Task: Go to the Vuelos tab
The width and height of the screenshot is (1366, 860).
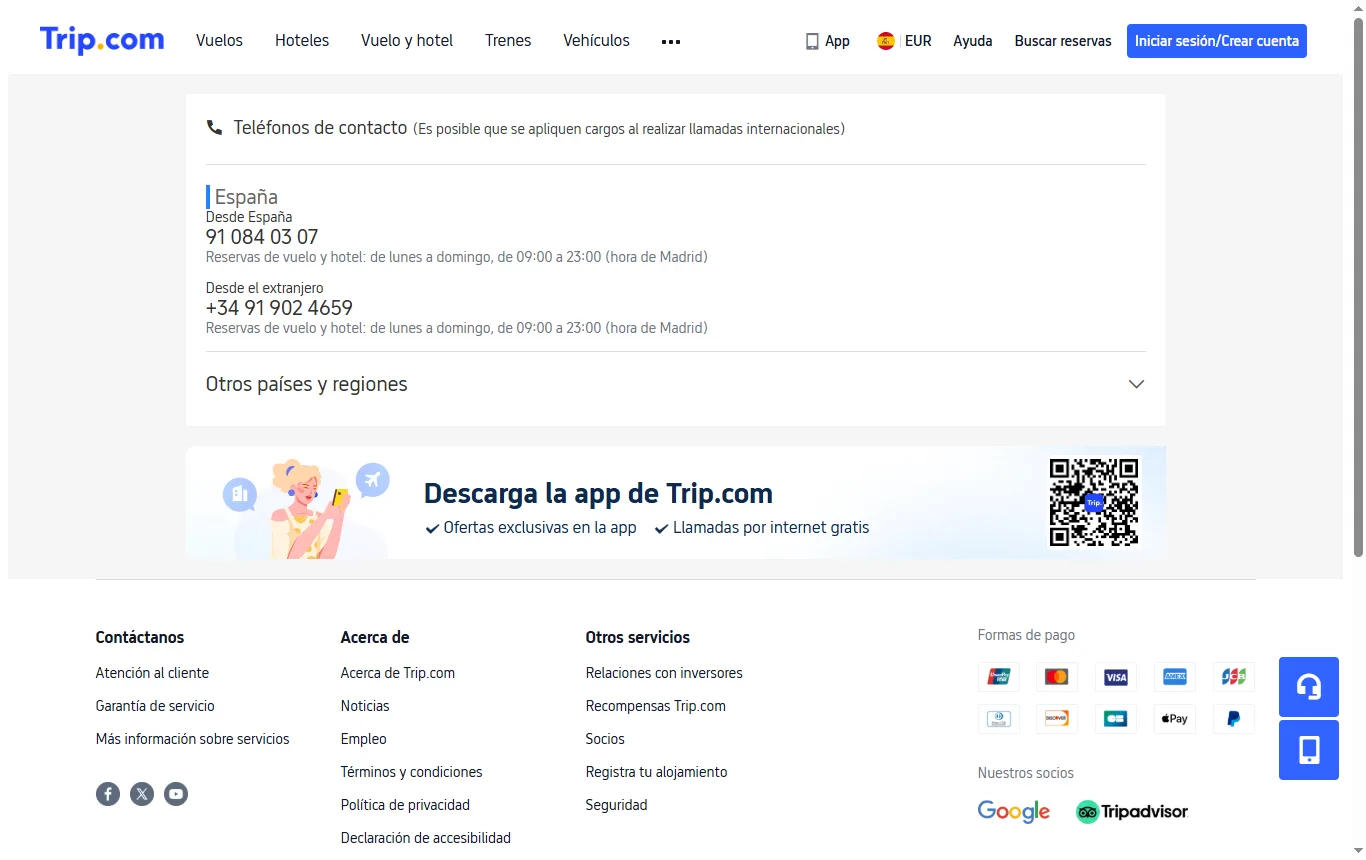Action: 220,41
